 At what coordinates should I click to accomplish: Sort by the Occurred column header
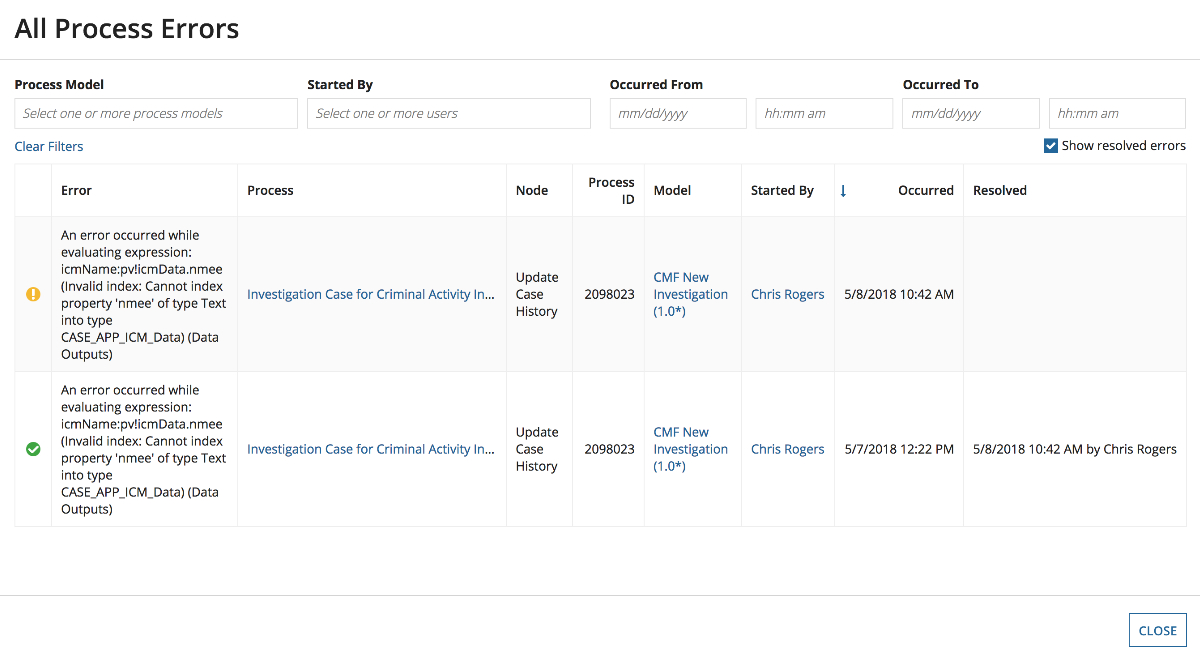(x=925, y=190)
